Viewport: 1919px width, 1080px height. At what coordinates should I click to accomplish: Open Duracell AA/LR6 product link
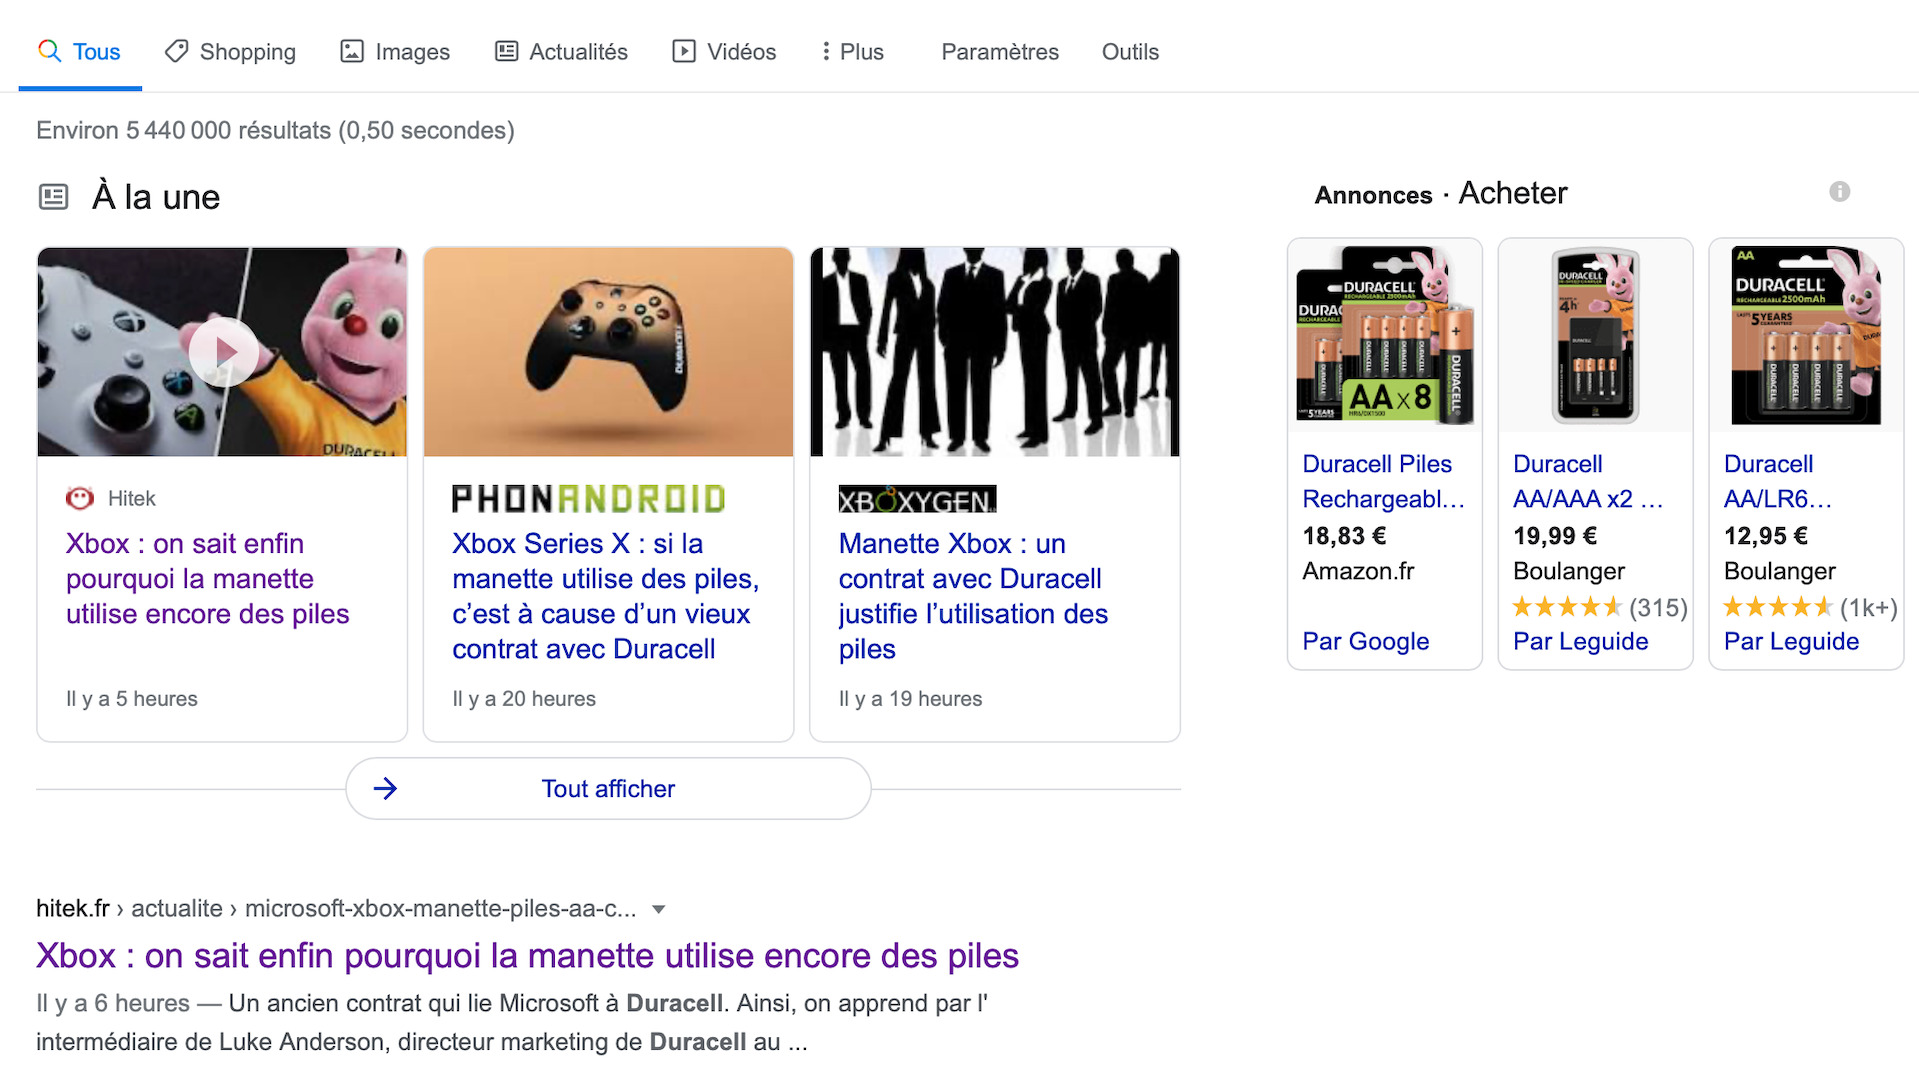pyautogui.click(x=1777, y=481)
